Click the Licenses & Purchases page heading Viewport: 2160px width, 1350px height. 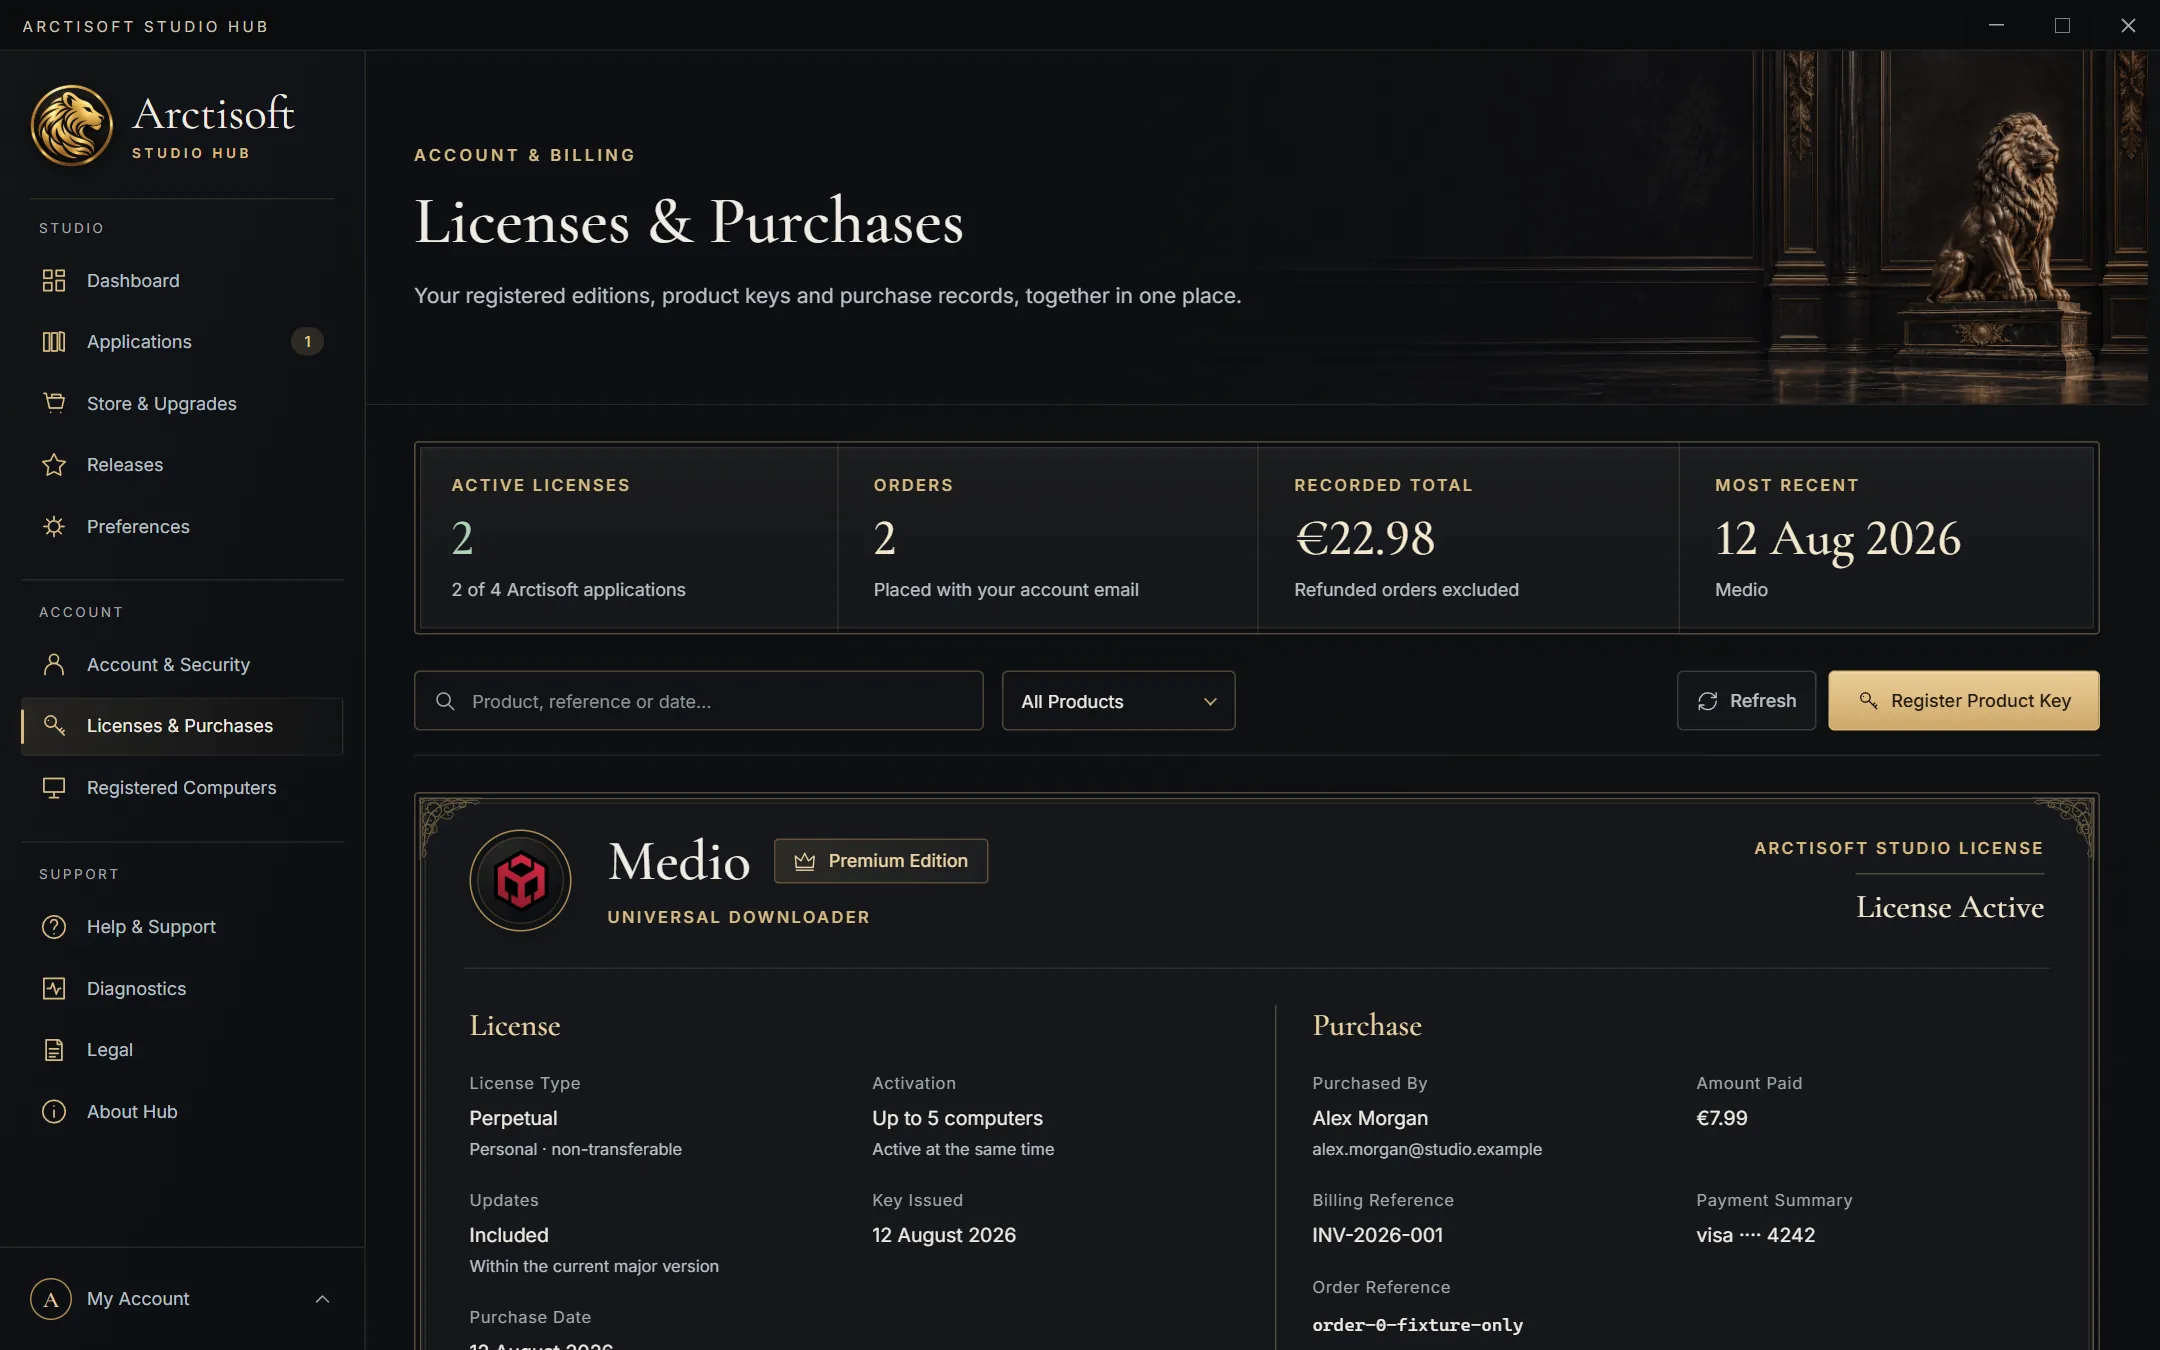[689, 222]
